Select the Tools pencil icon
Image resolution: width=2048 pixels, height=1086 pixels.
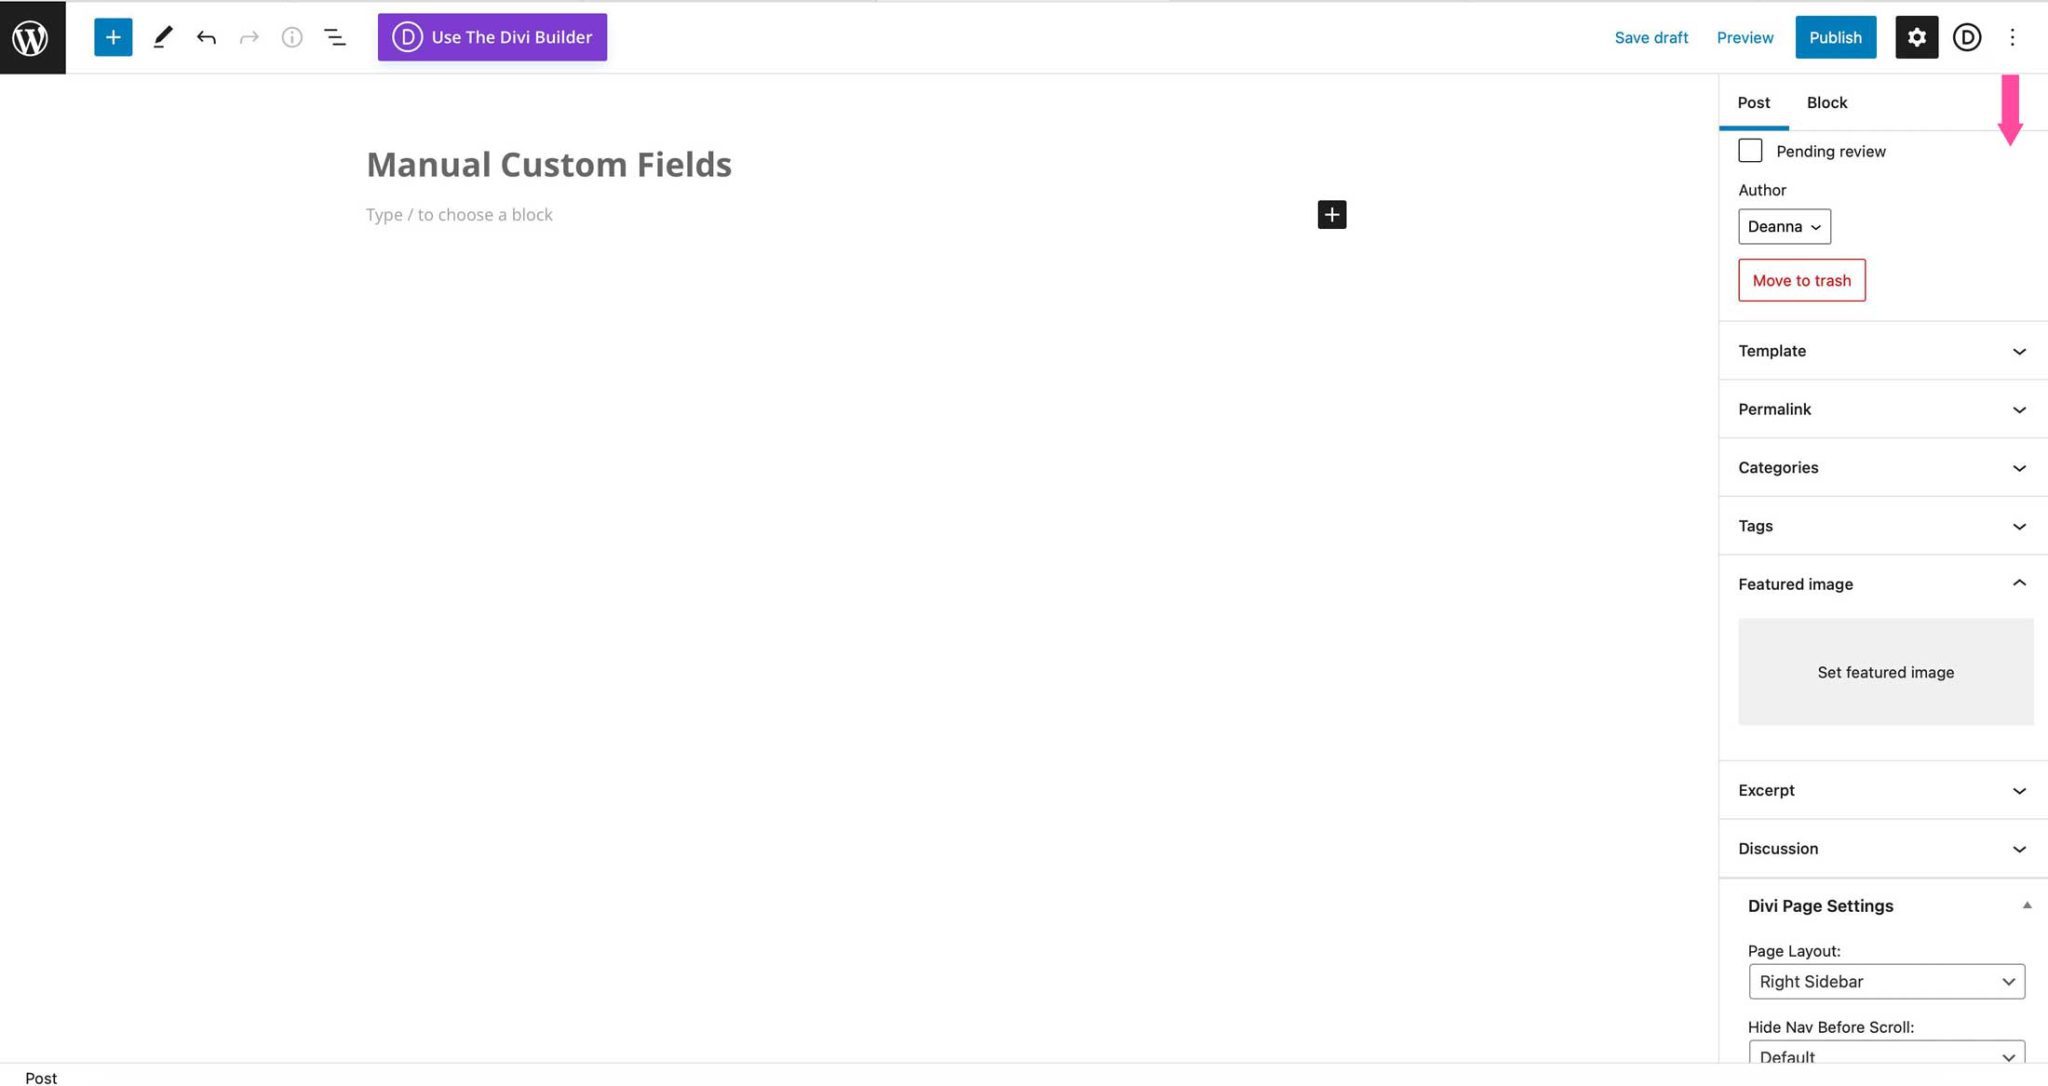pos(163,37)
